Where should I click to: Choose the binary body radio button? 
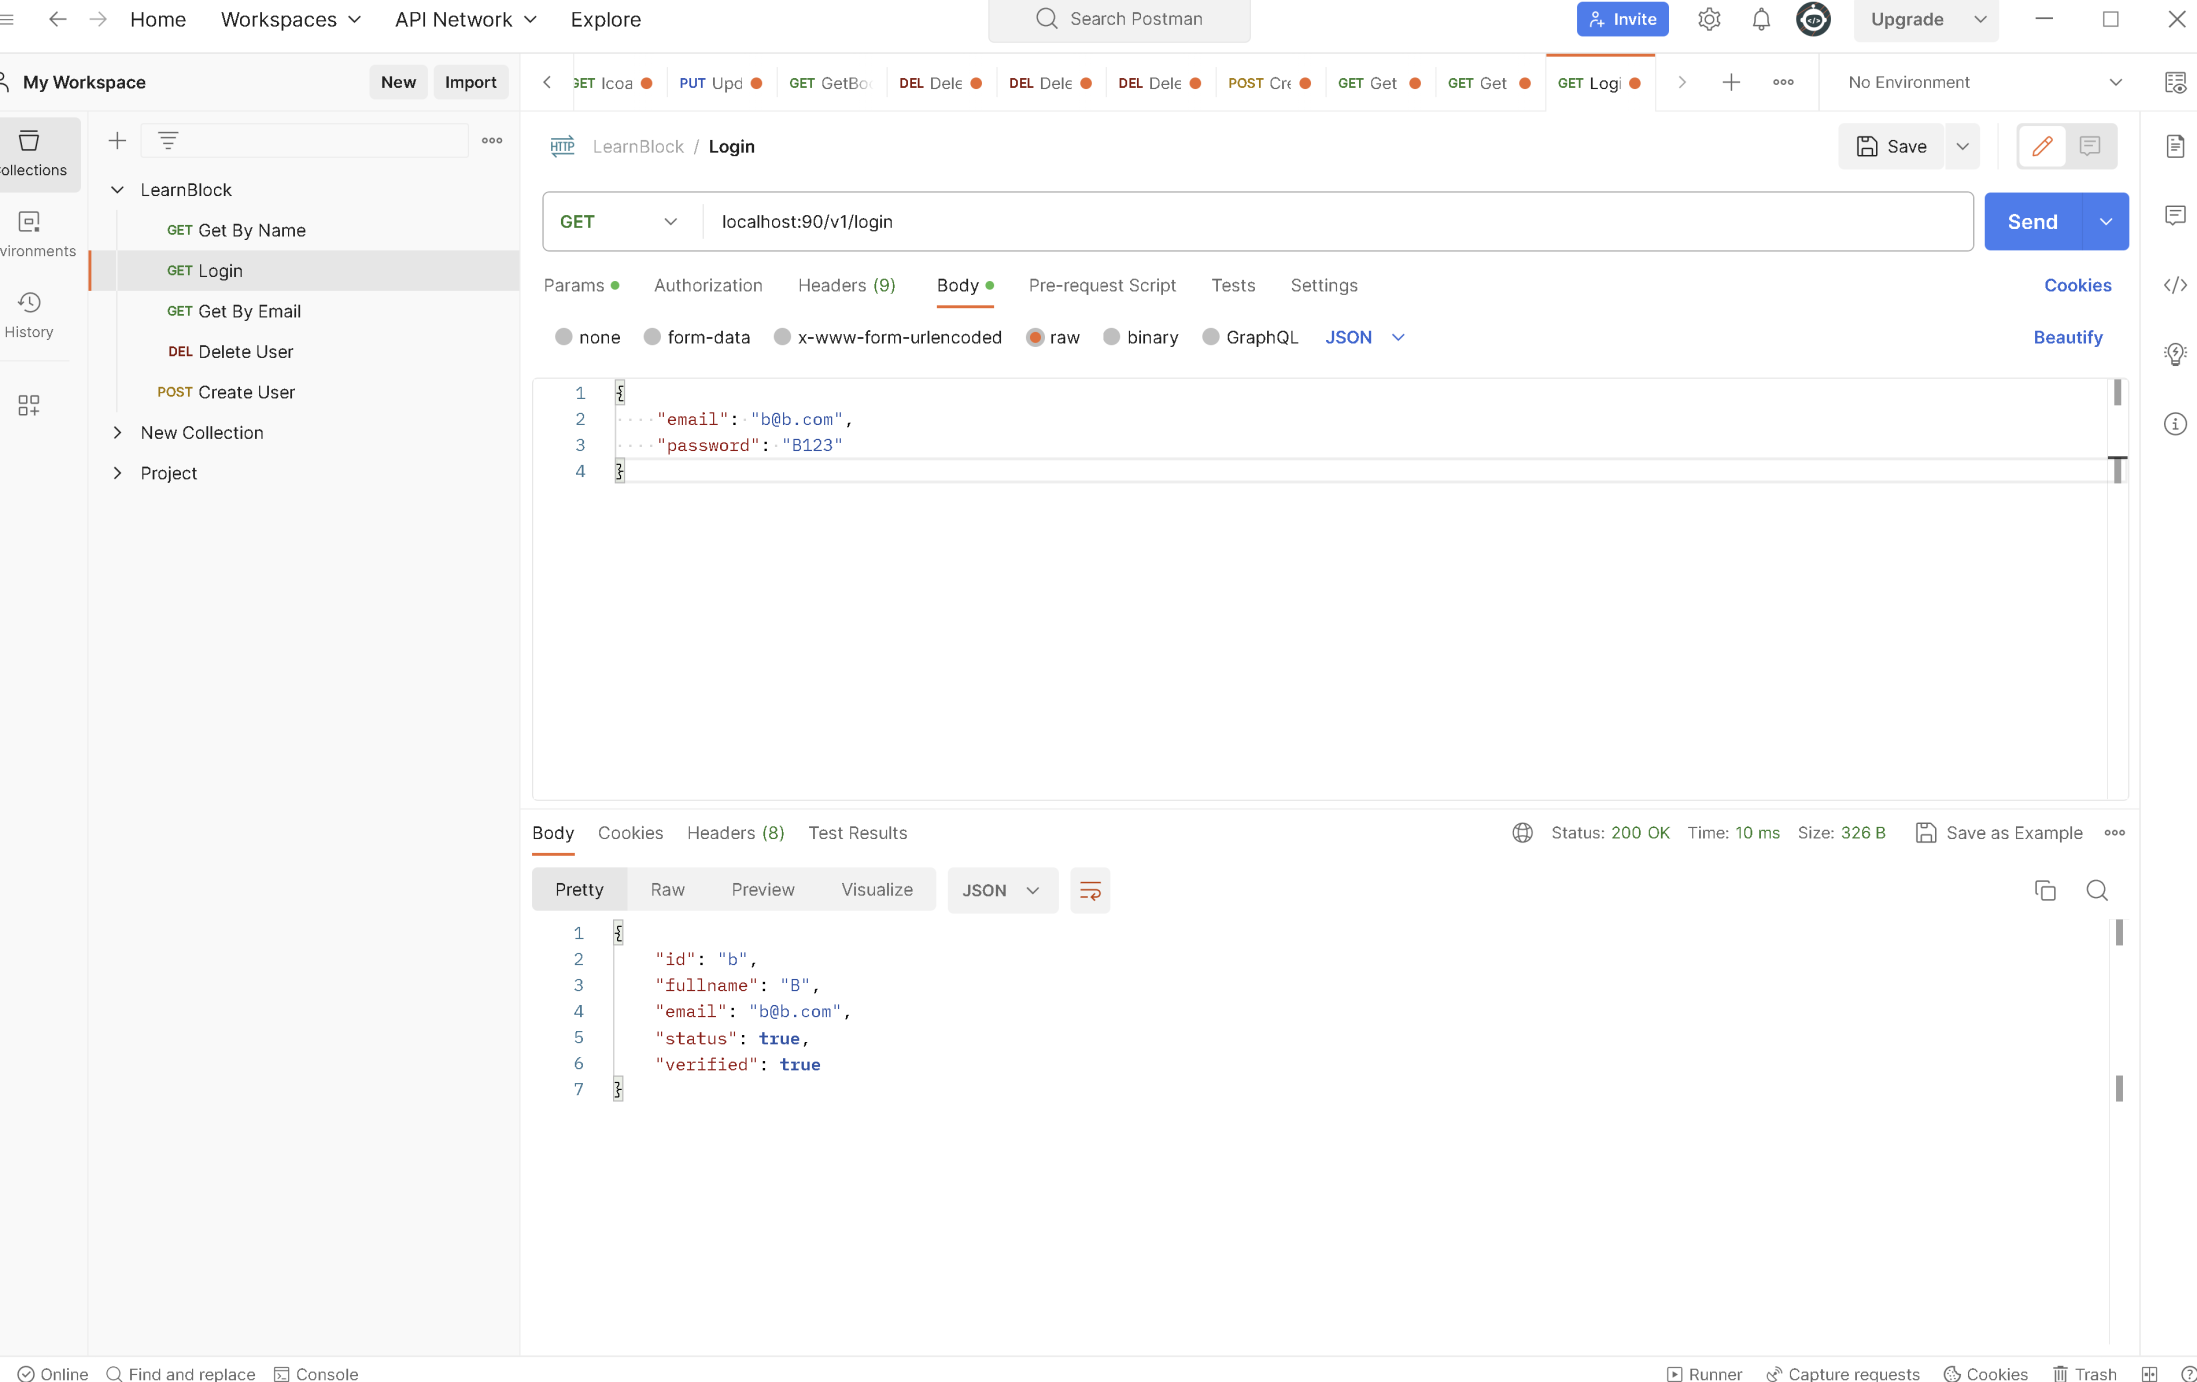[1111, 337]
